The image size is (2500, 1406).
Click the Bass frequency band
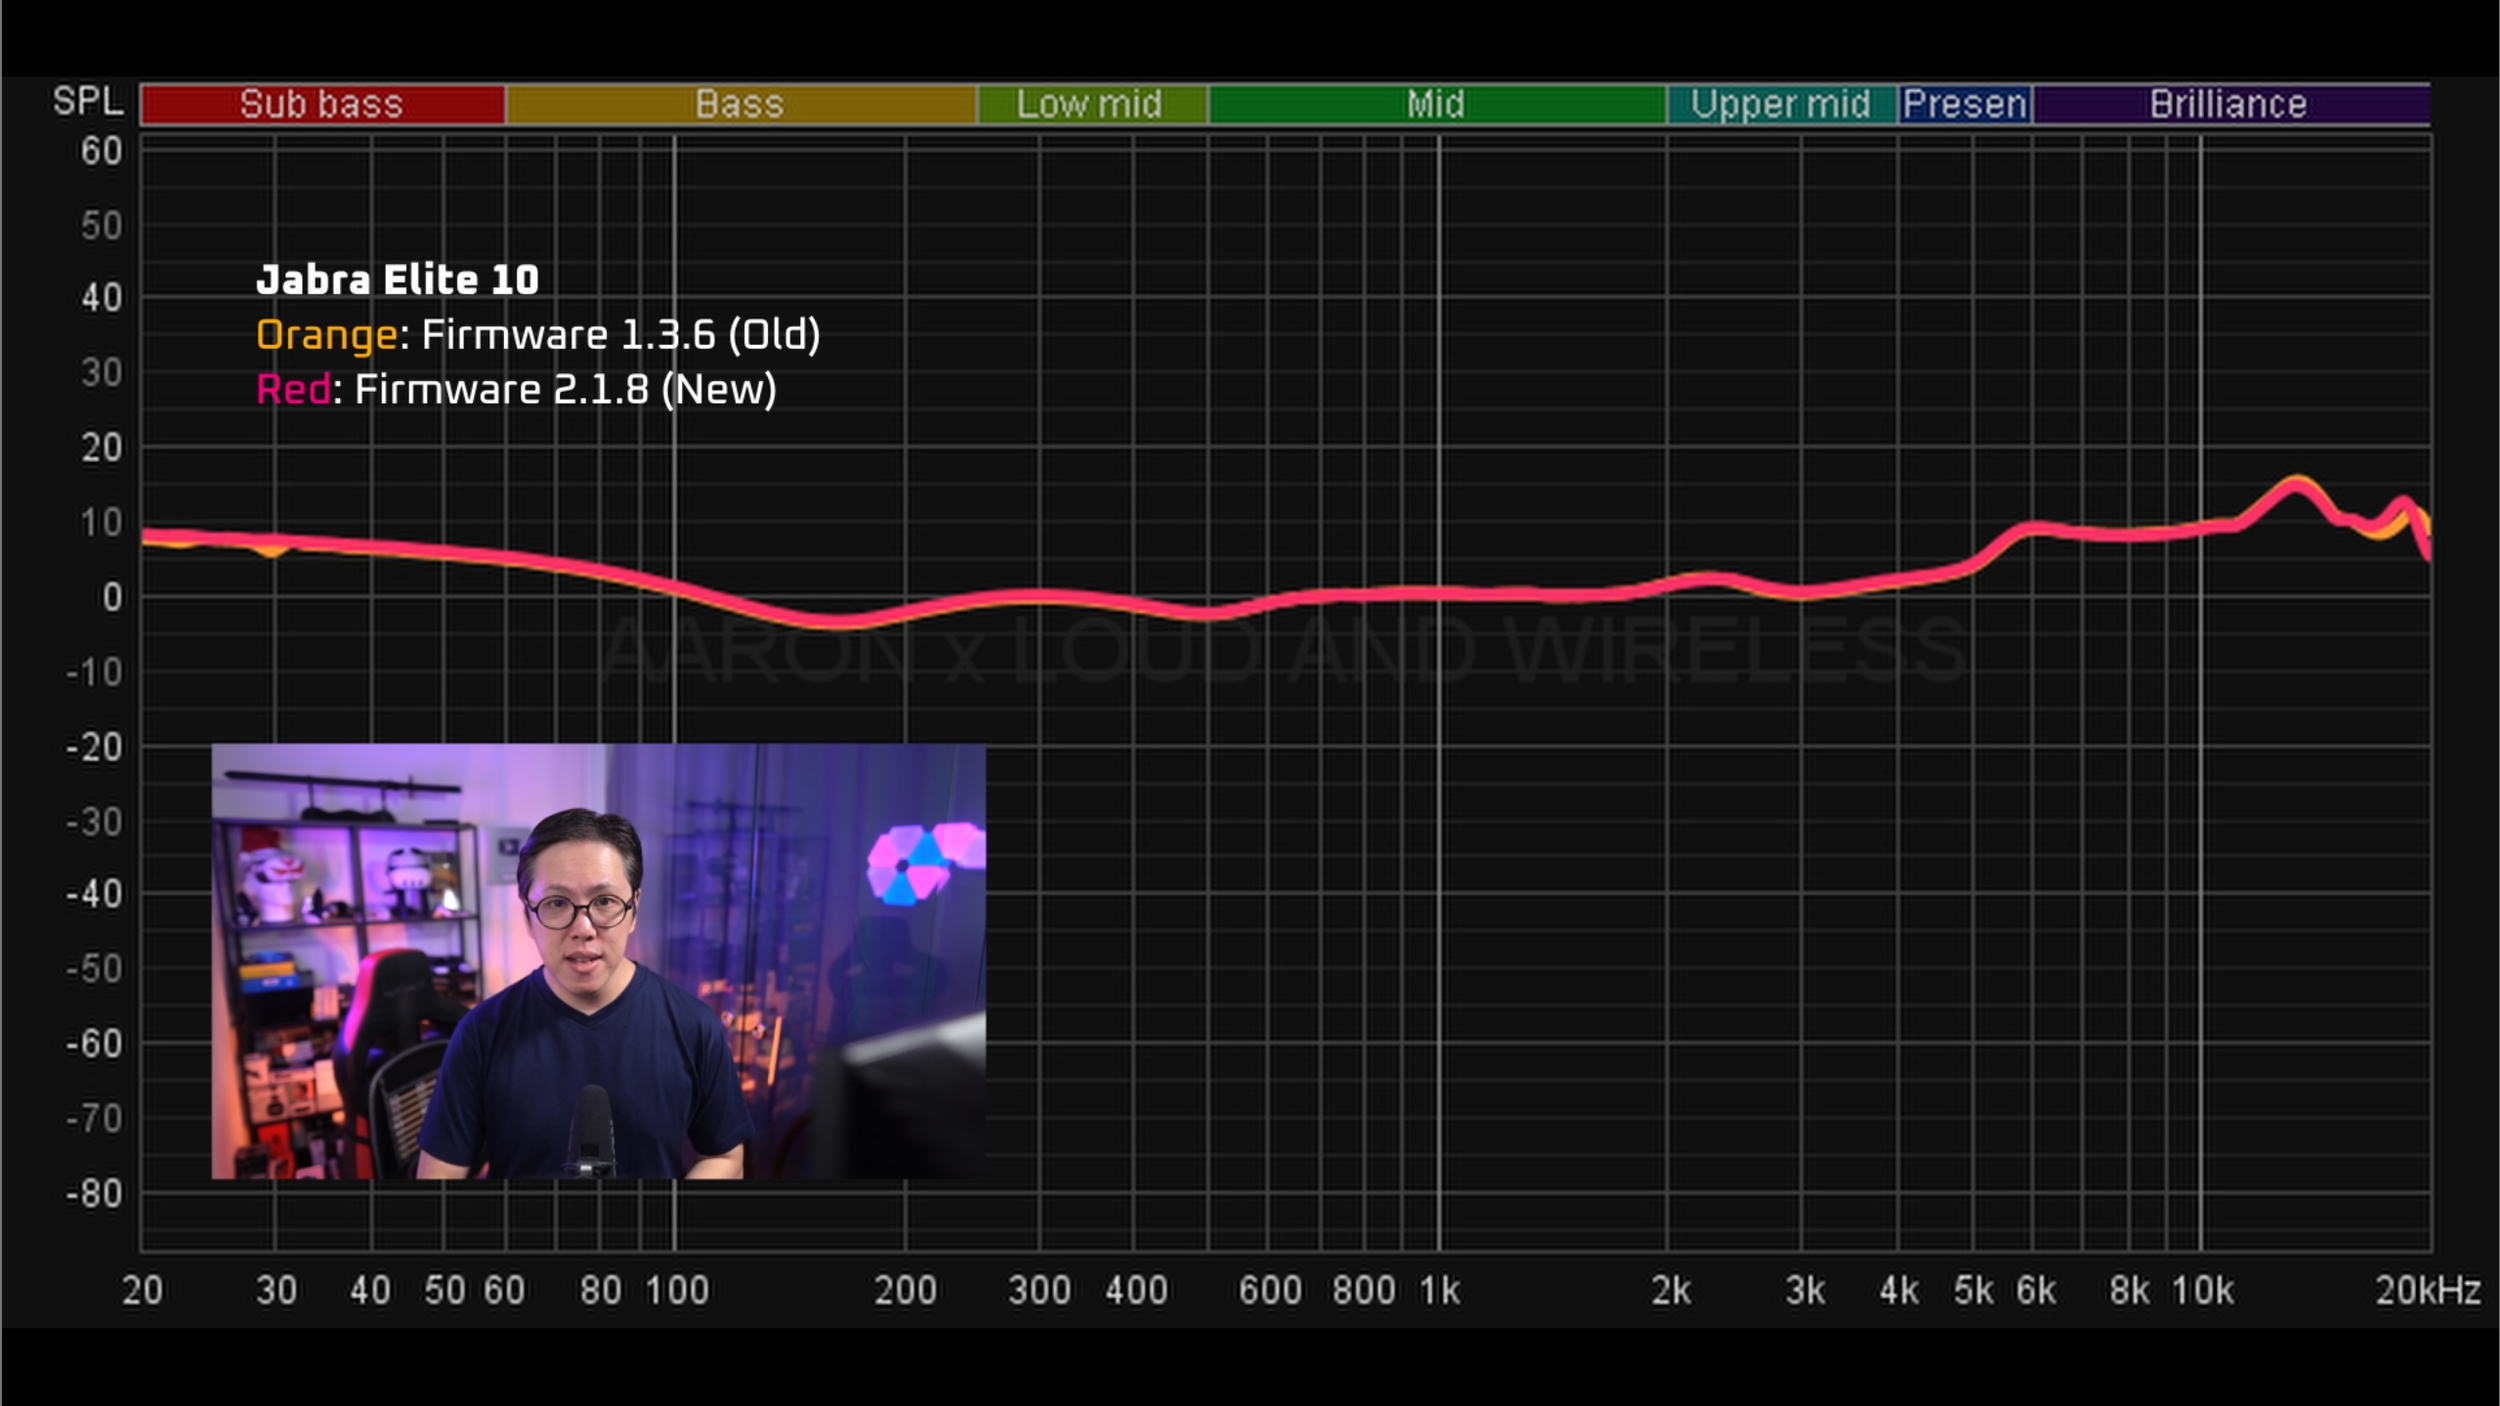point(740,104)
